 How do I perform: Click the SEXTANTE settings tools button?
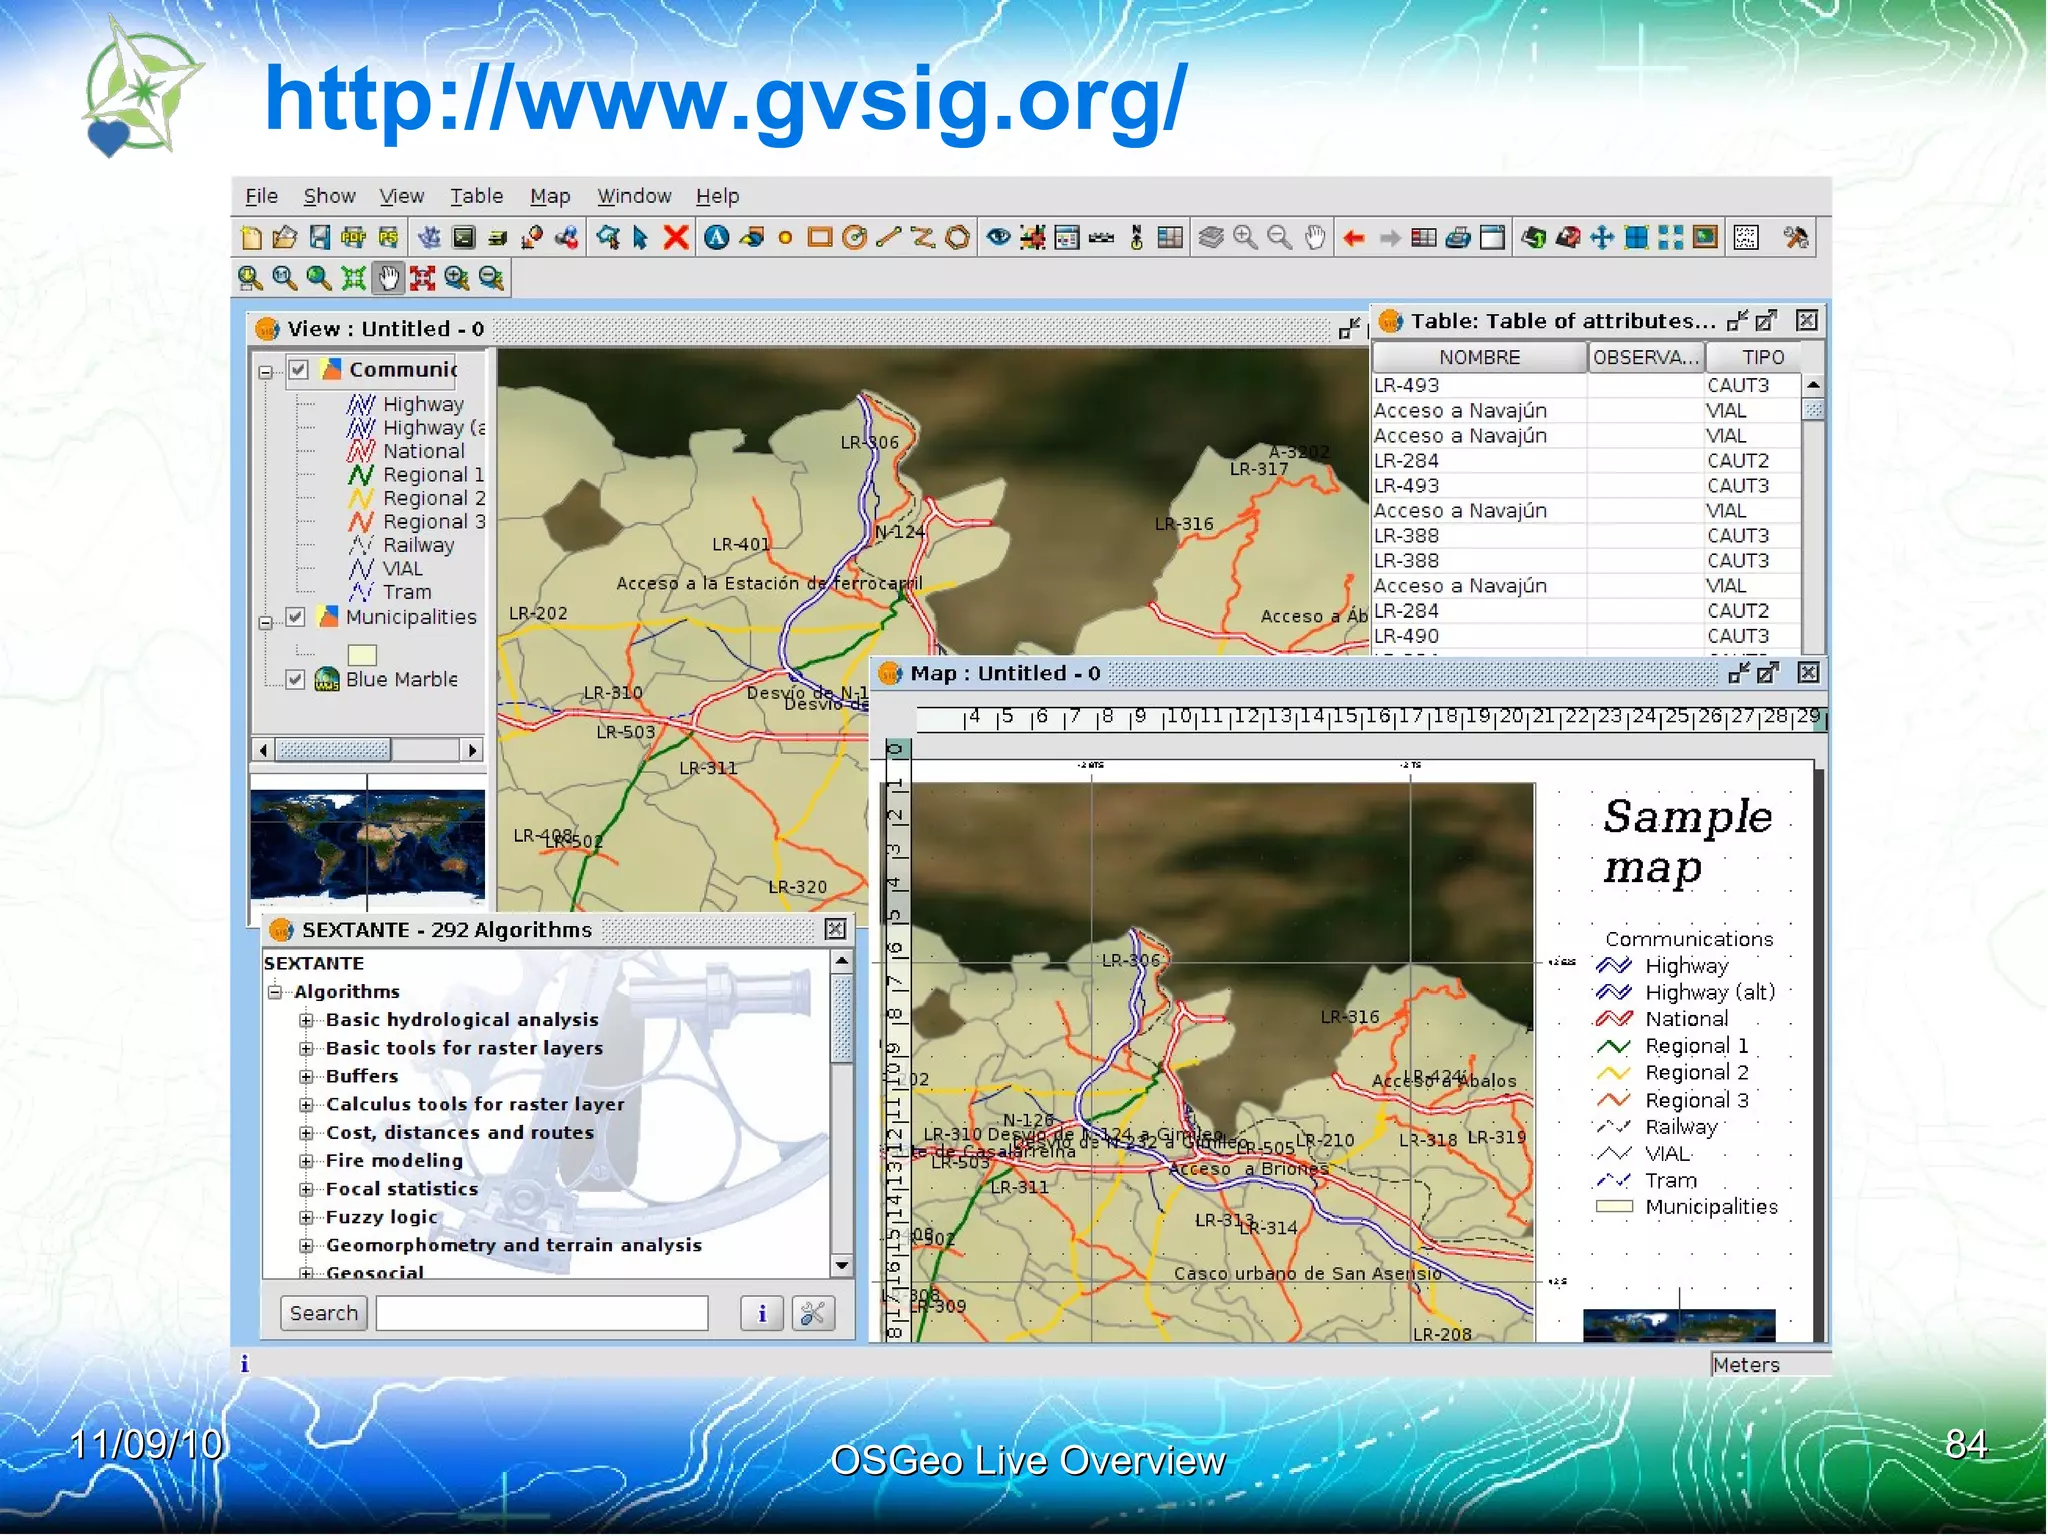point(813,1313)
